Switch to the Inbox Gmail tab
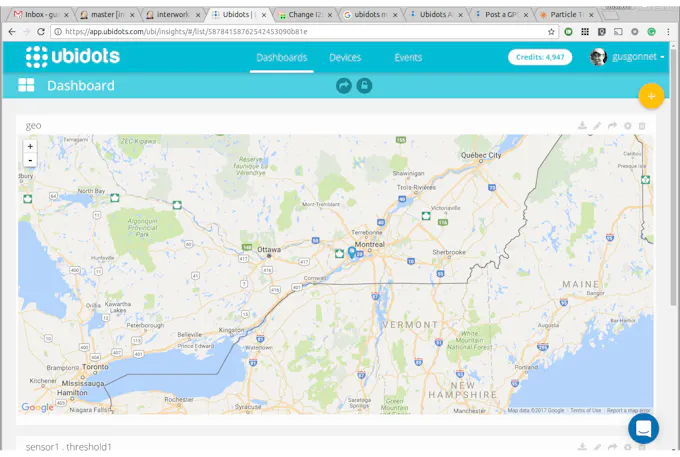This screenshot has height=457, width=680. tap(39, 15)
